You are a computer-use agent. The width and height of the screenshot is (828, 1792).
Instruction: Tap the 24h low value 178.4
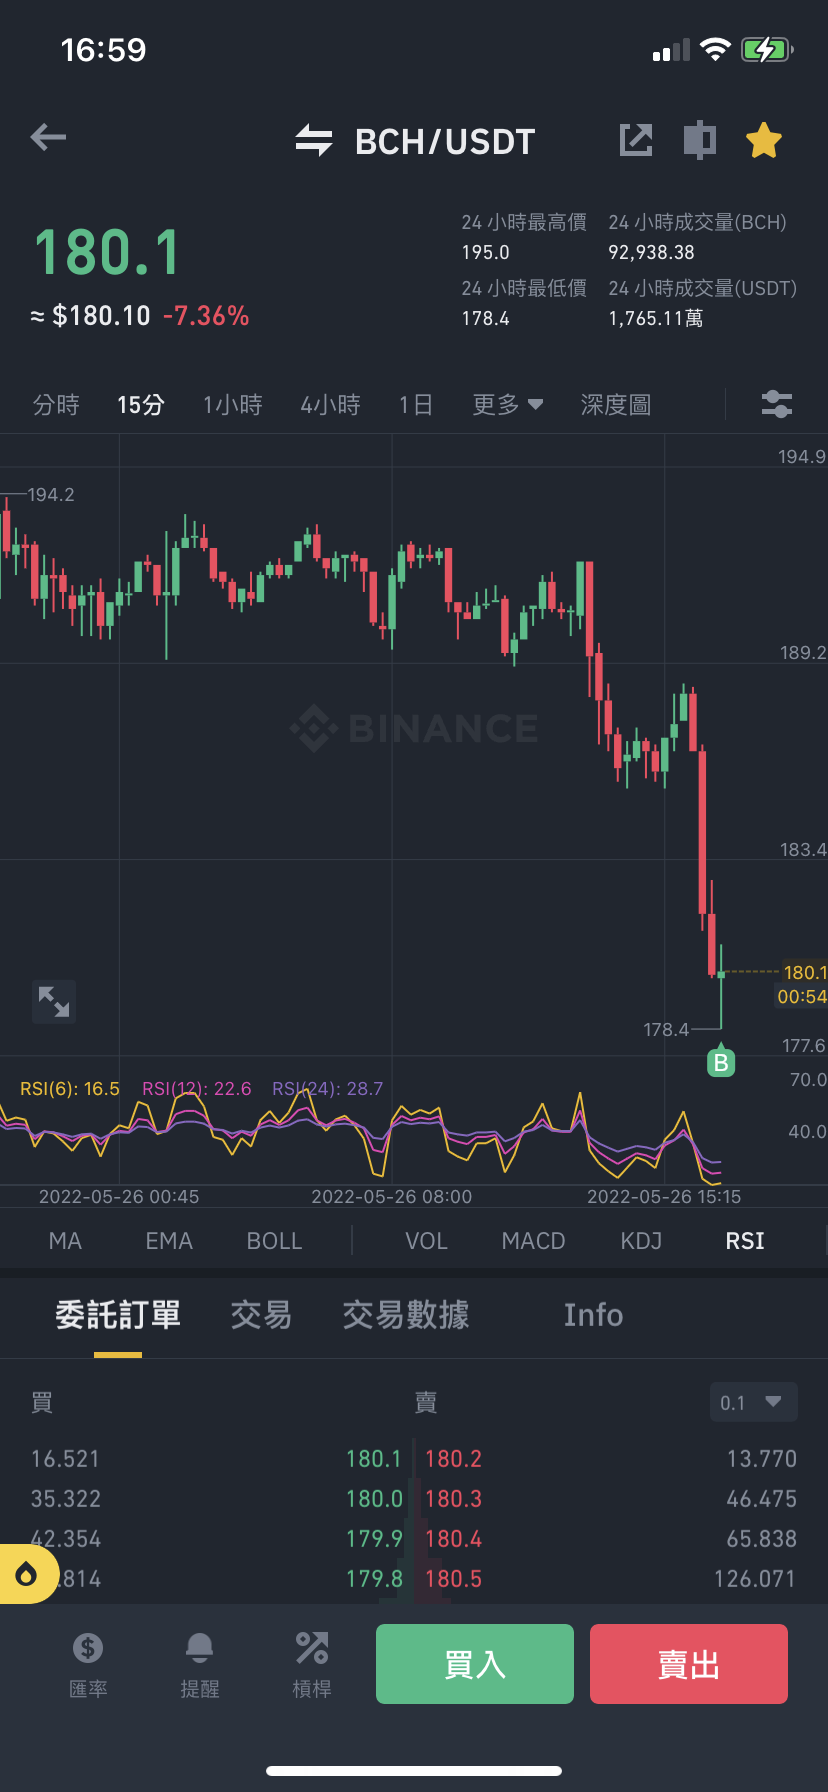(486, 319)
